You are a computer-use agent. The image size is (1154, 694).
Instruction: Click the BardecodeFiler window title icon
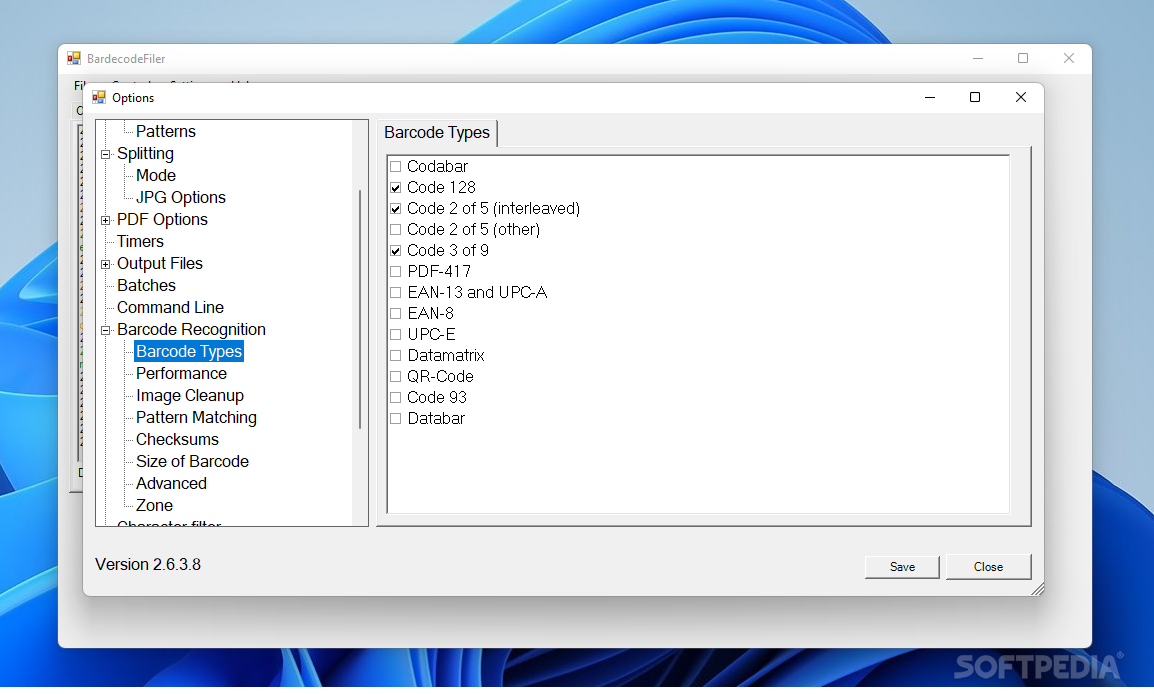click(x=74, y=58)
